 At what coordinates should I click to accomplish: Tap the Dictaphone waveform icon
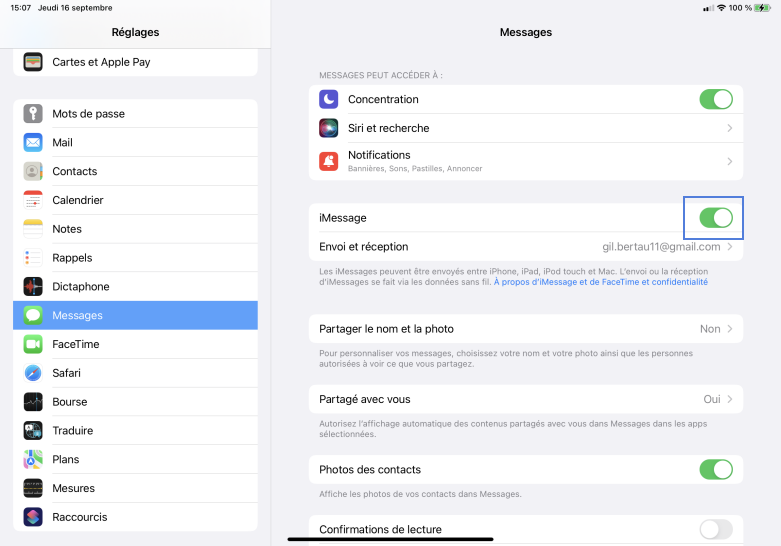33,286
